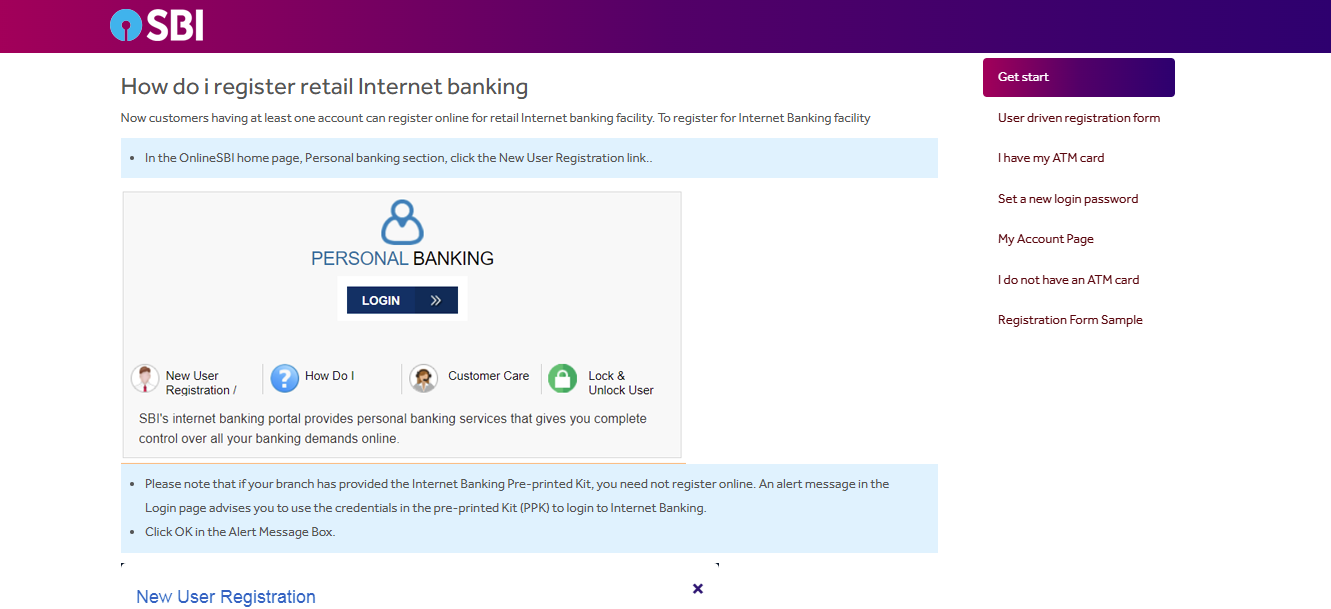The image size is (1331, 609).
Task: Click the page title about registering retail Internet banking
Action: (324, 87)
